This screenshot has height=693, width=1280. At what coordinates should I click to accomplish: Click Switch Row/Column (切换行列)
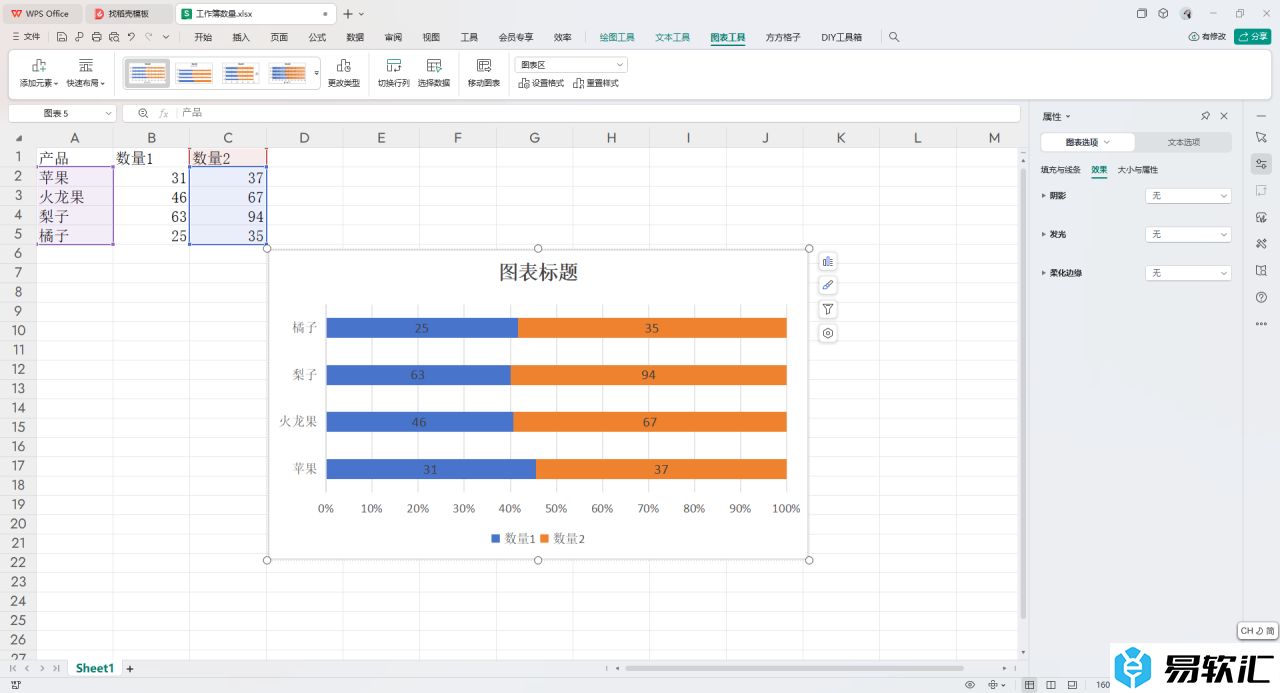coord(393,72)
